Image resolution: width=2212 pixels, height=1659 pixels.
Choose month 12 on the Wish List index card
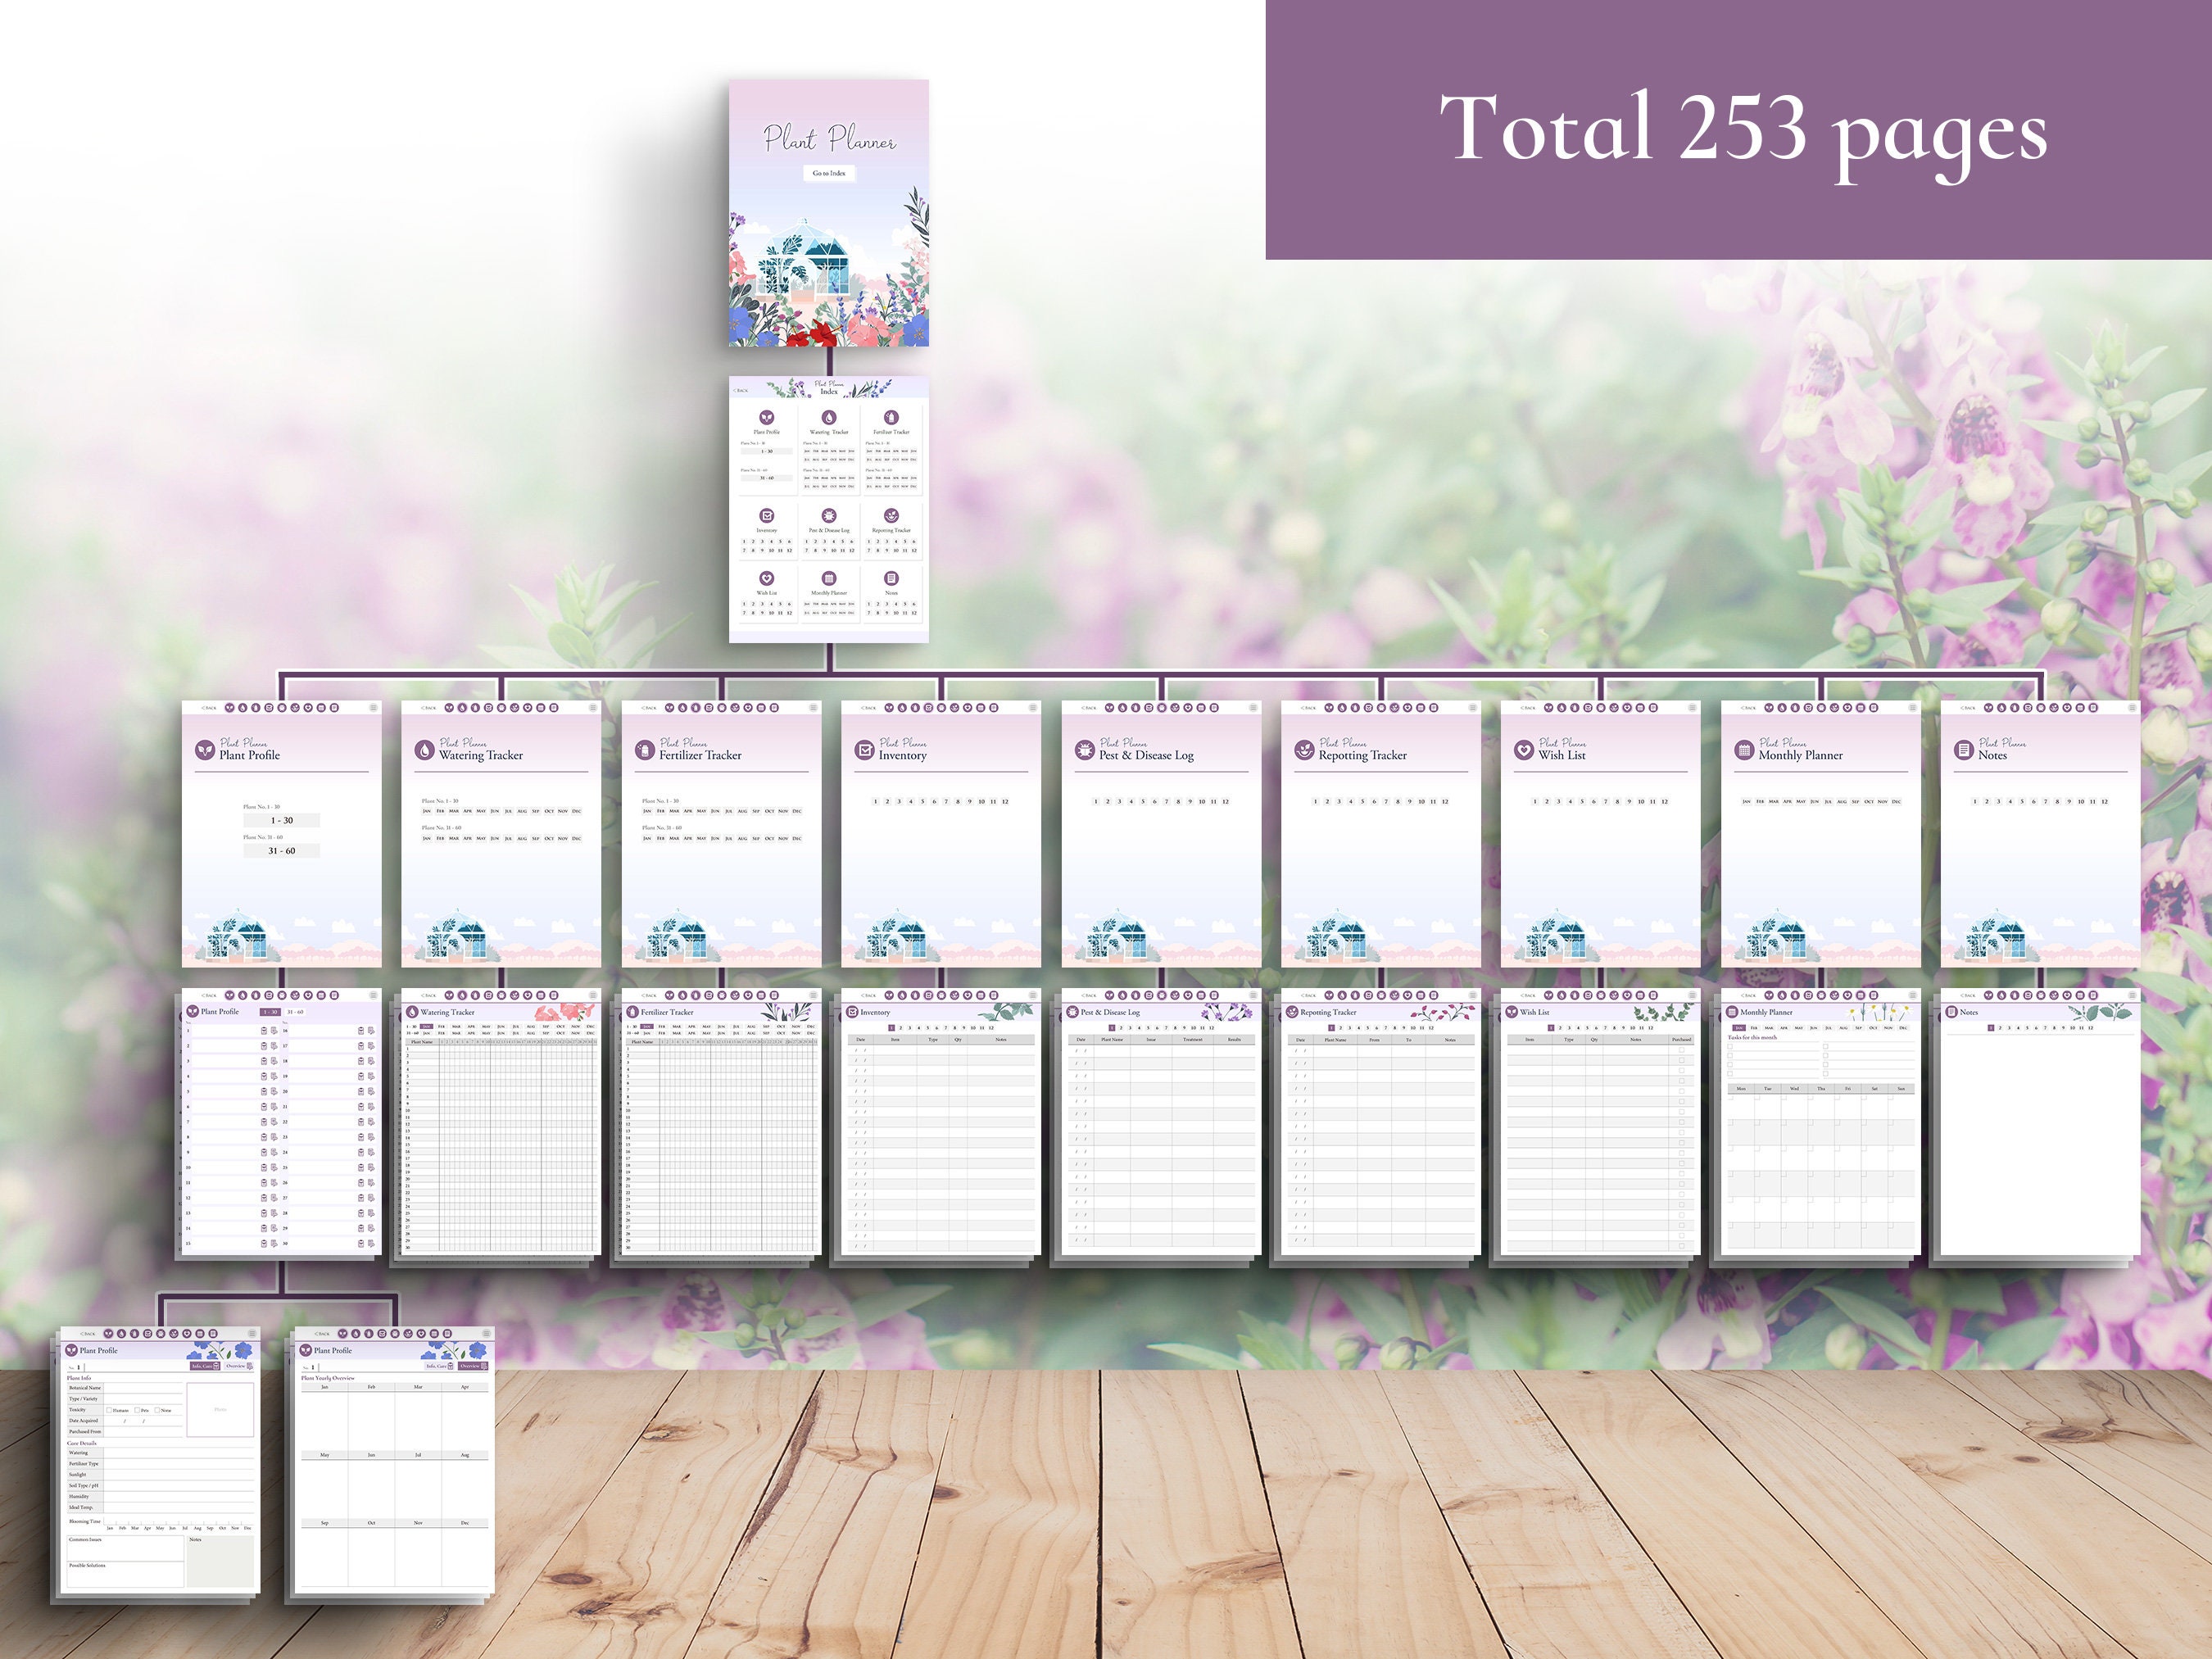789,611
